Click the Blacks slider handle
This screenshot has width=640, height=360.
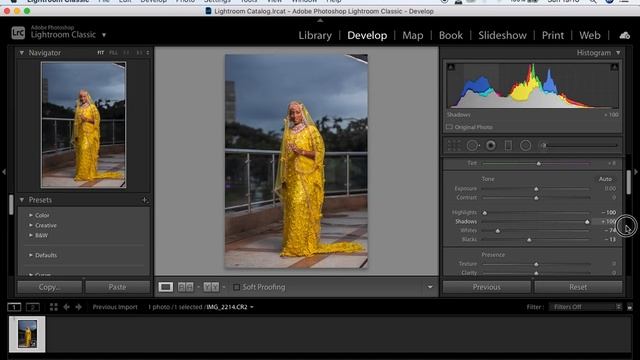point(529,240)
